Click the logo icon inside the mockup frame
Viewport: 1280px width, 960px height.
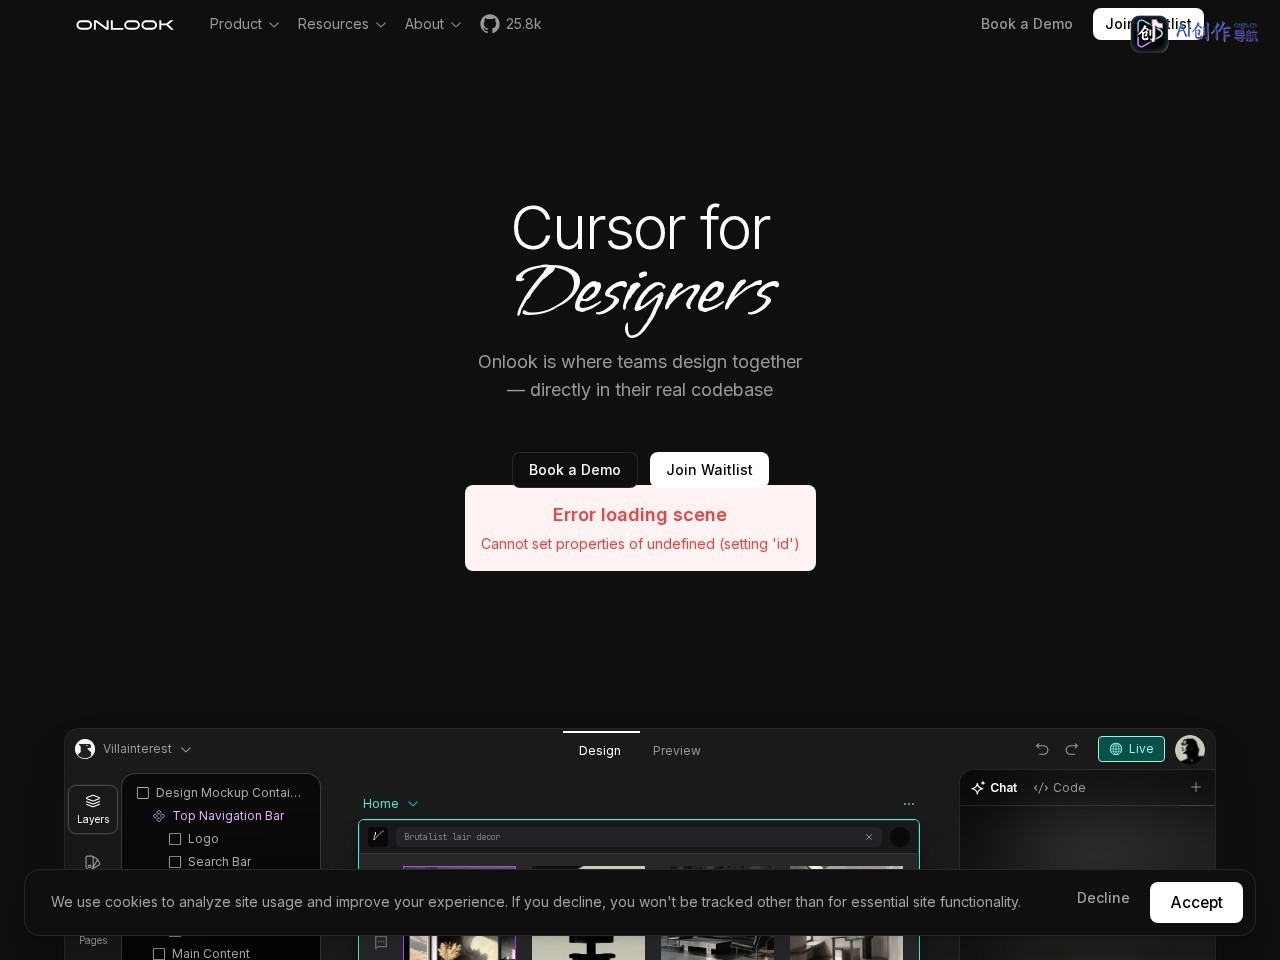tap(378, 836)
